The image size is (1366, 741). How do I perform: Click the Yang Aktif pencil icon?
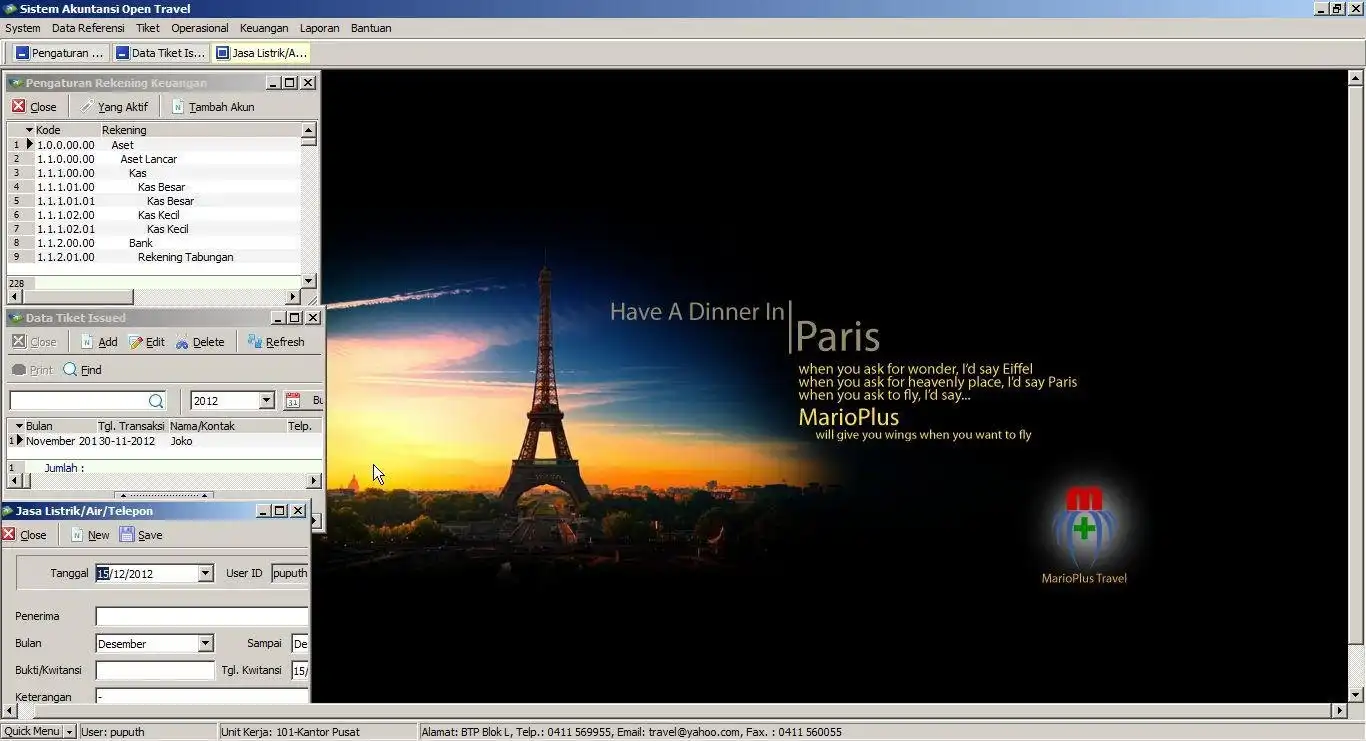tap(88, 107)
